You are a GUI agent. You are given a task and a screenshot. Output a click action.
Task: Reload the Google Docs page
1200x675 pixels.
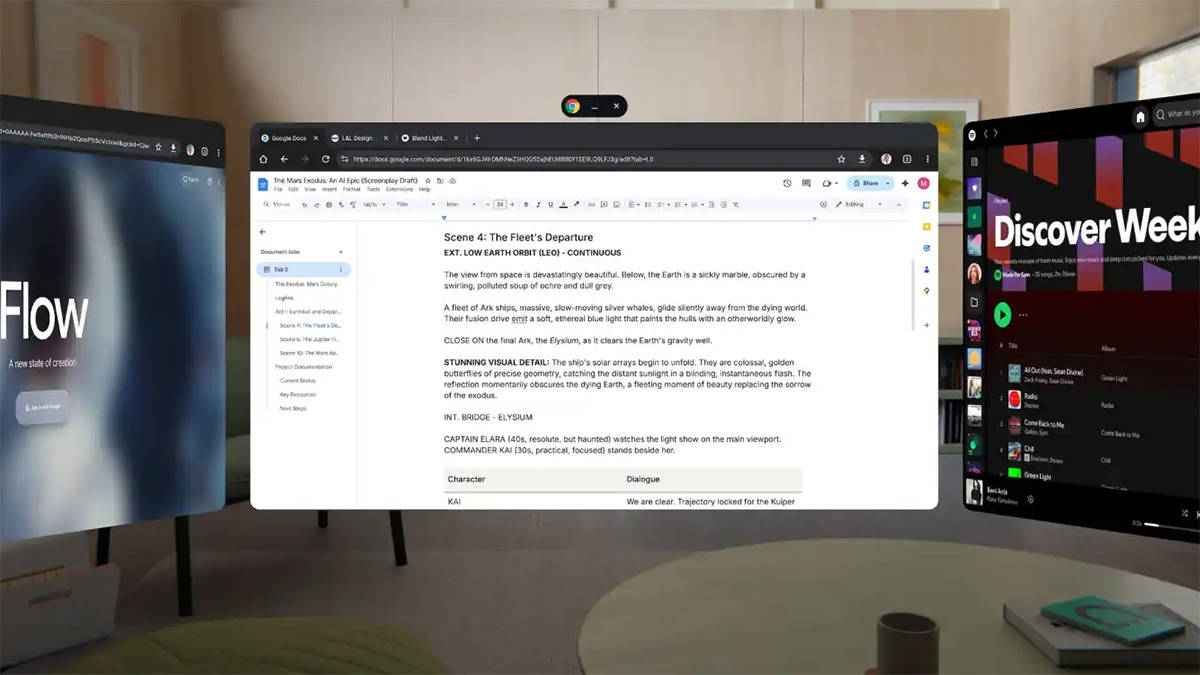tap(326, 159)
